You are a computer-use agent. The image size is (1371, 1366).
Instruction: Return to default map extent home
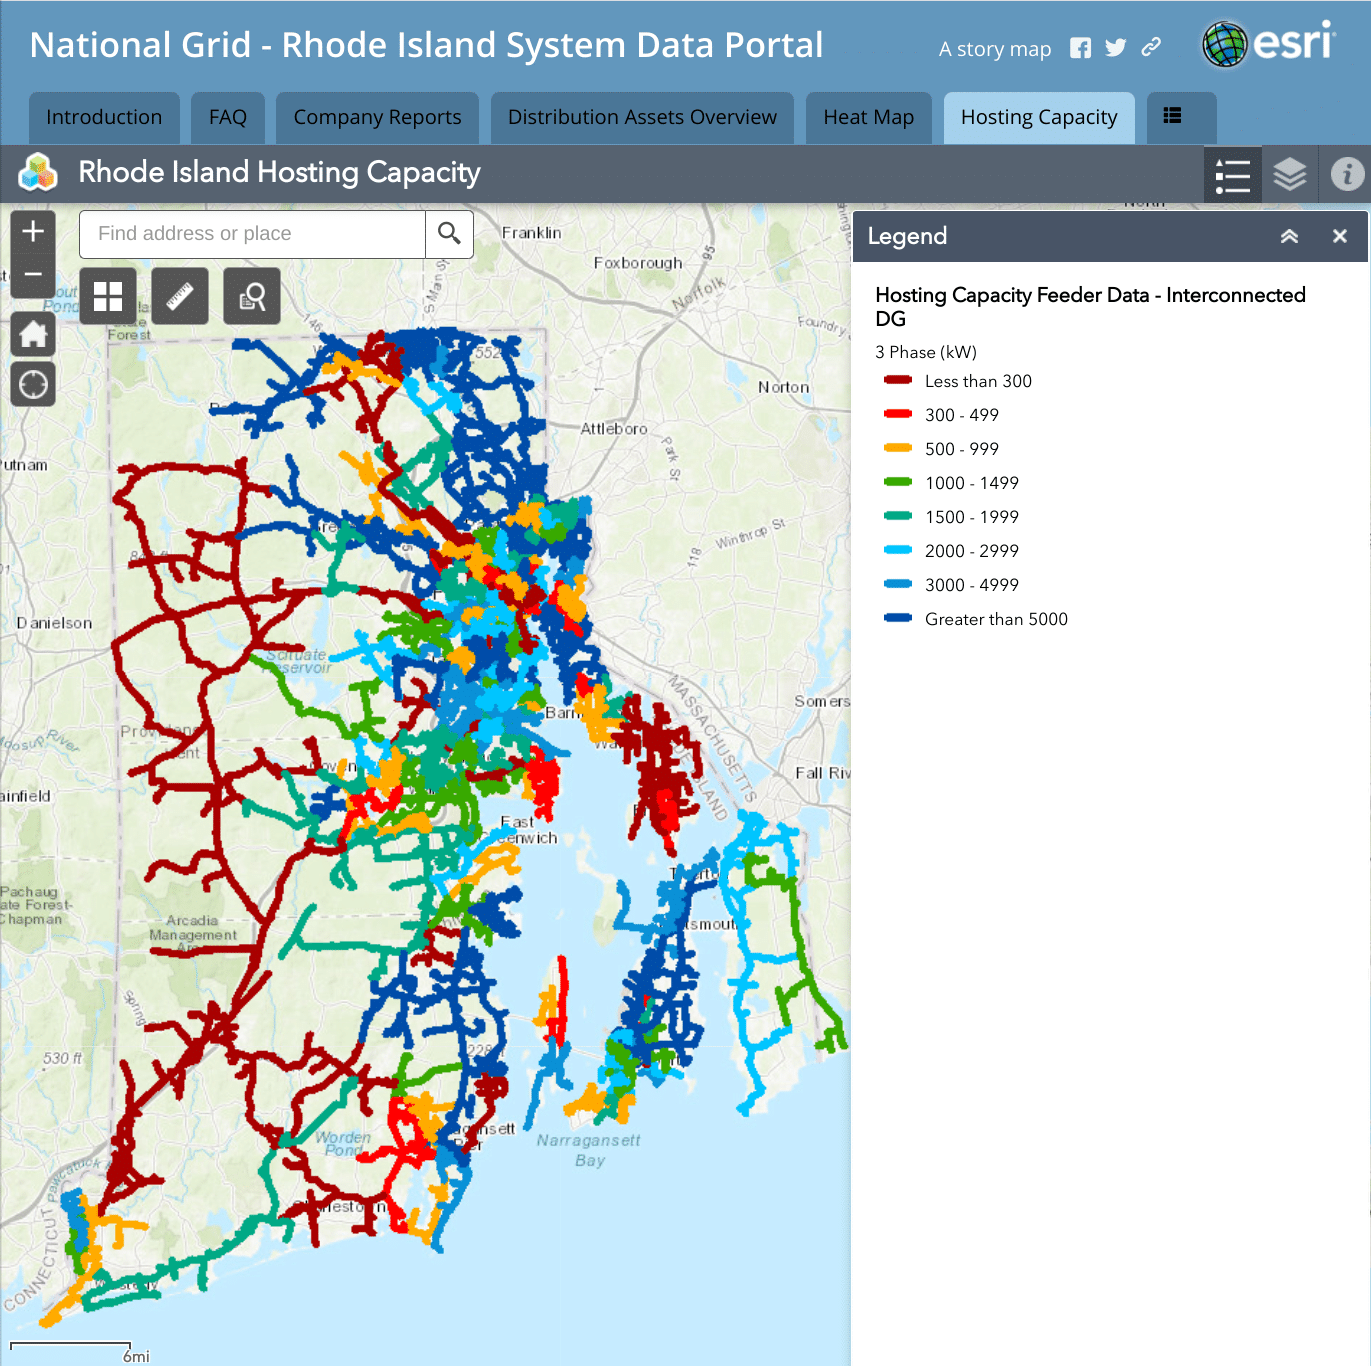point(33,334)
